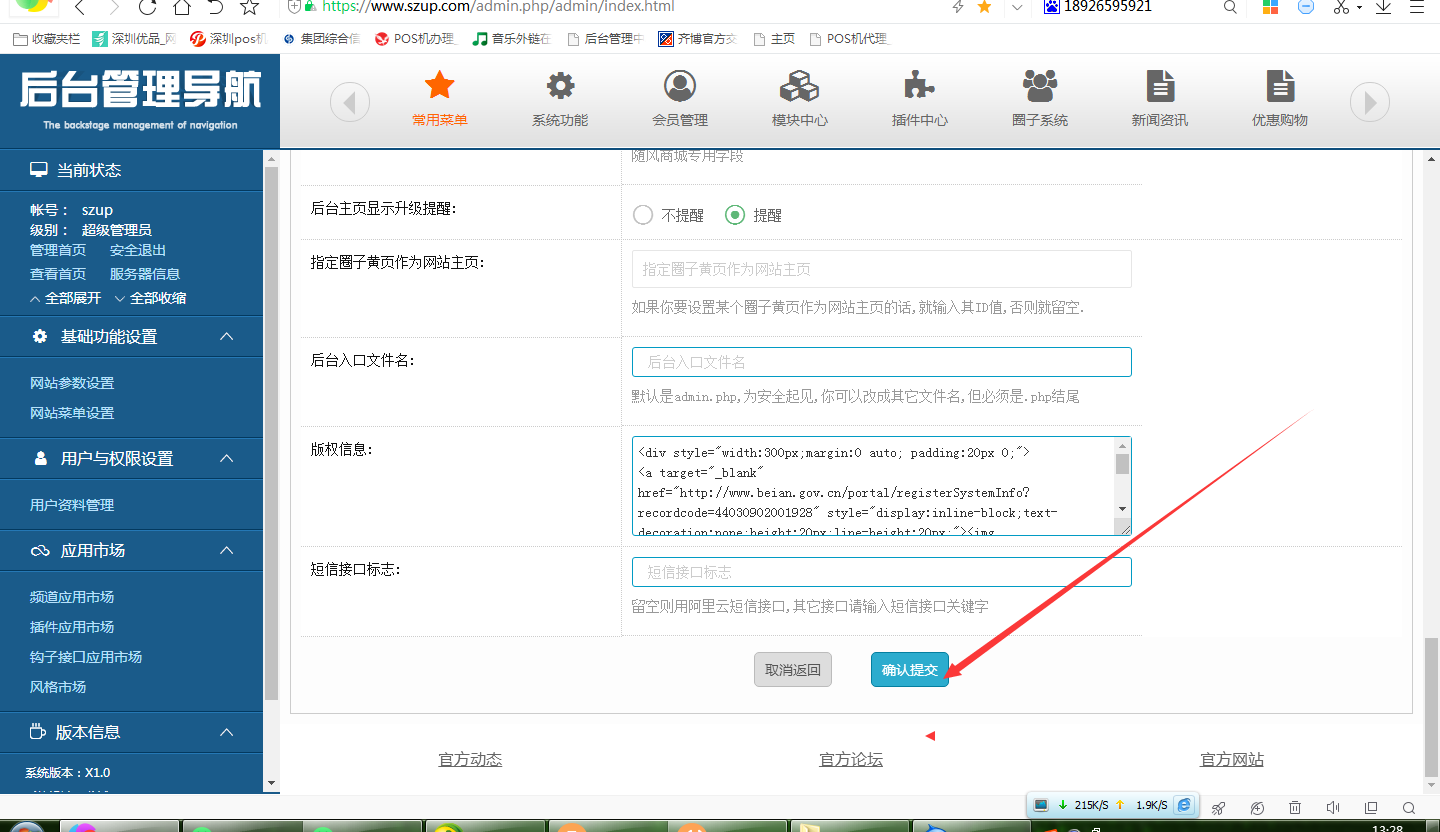This screenshot has width=1440, height=832.
Task: Open 会员管理 user icon
Action: pos(680,87)
